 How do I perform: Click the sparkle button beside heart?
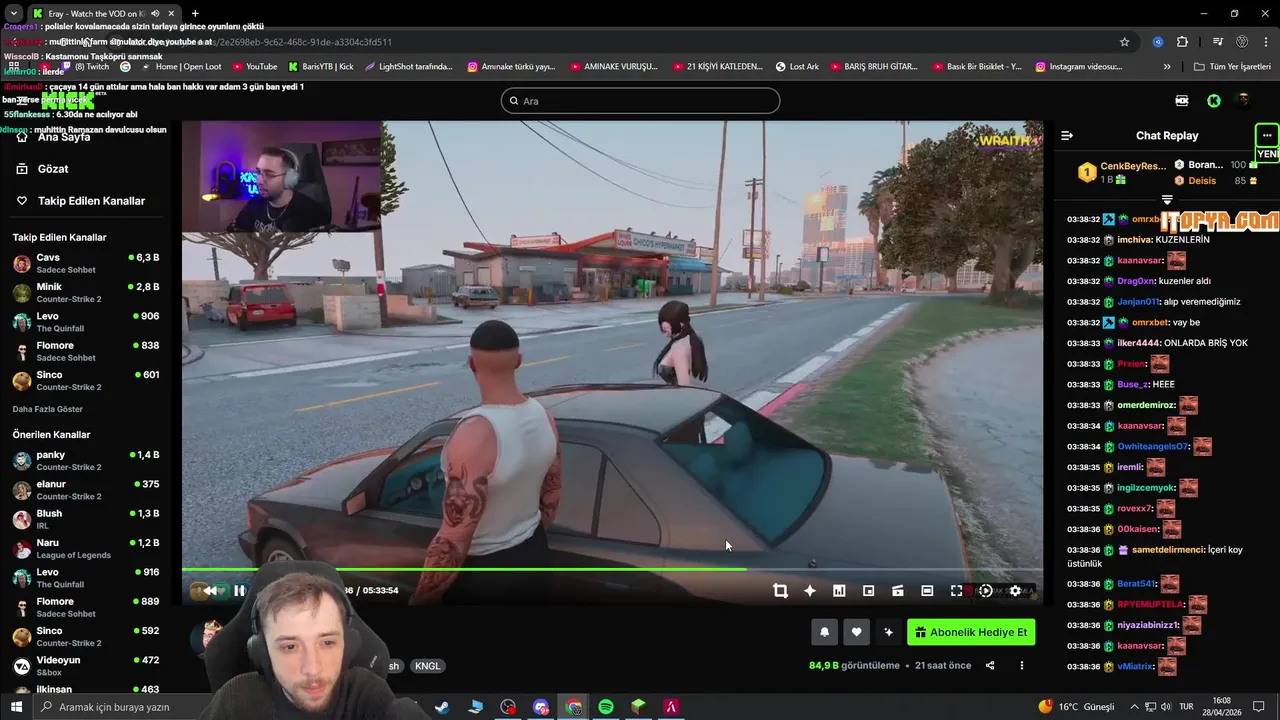tap(888, 632)
